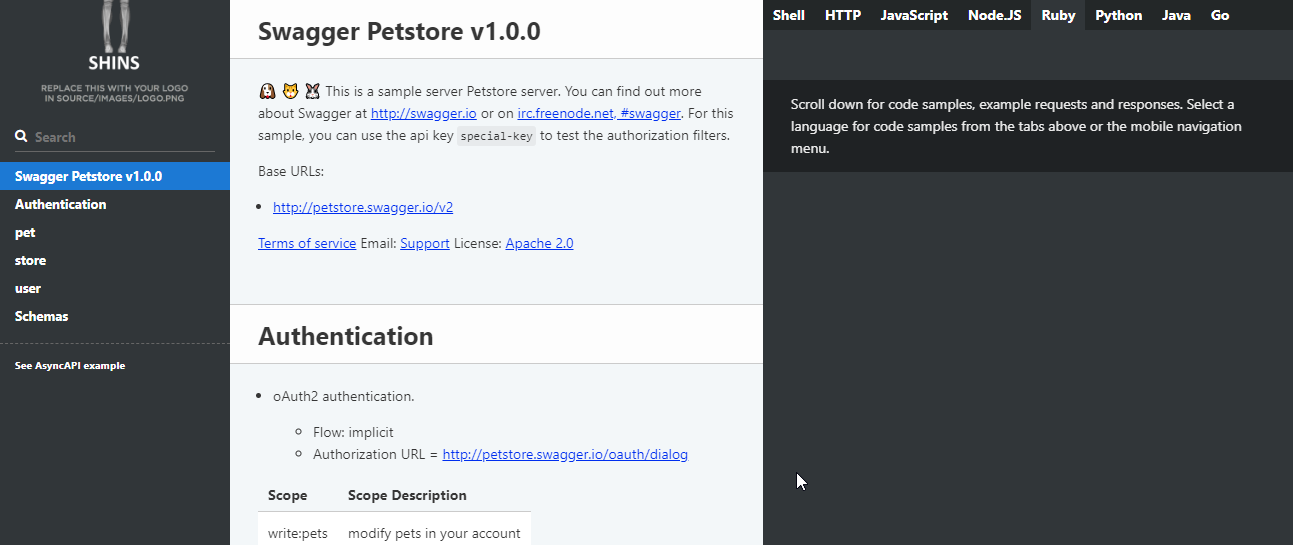Image resolution: width=1293 pixels, height=545 pixels.
Task: Switch to the JavaScript tab
Action: 914,15
